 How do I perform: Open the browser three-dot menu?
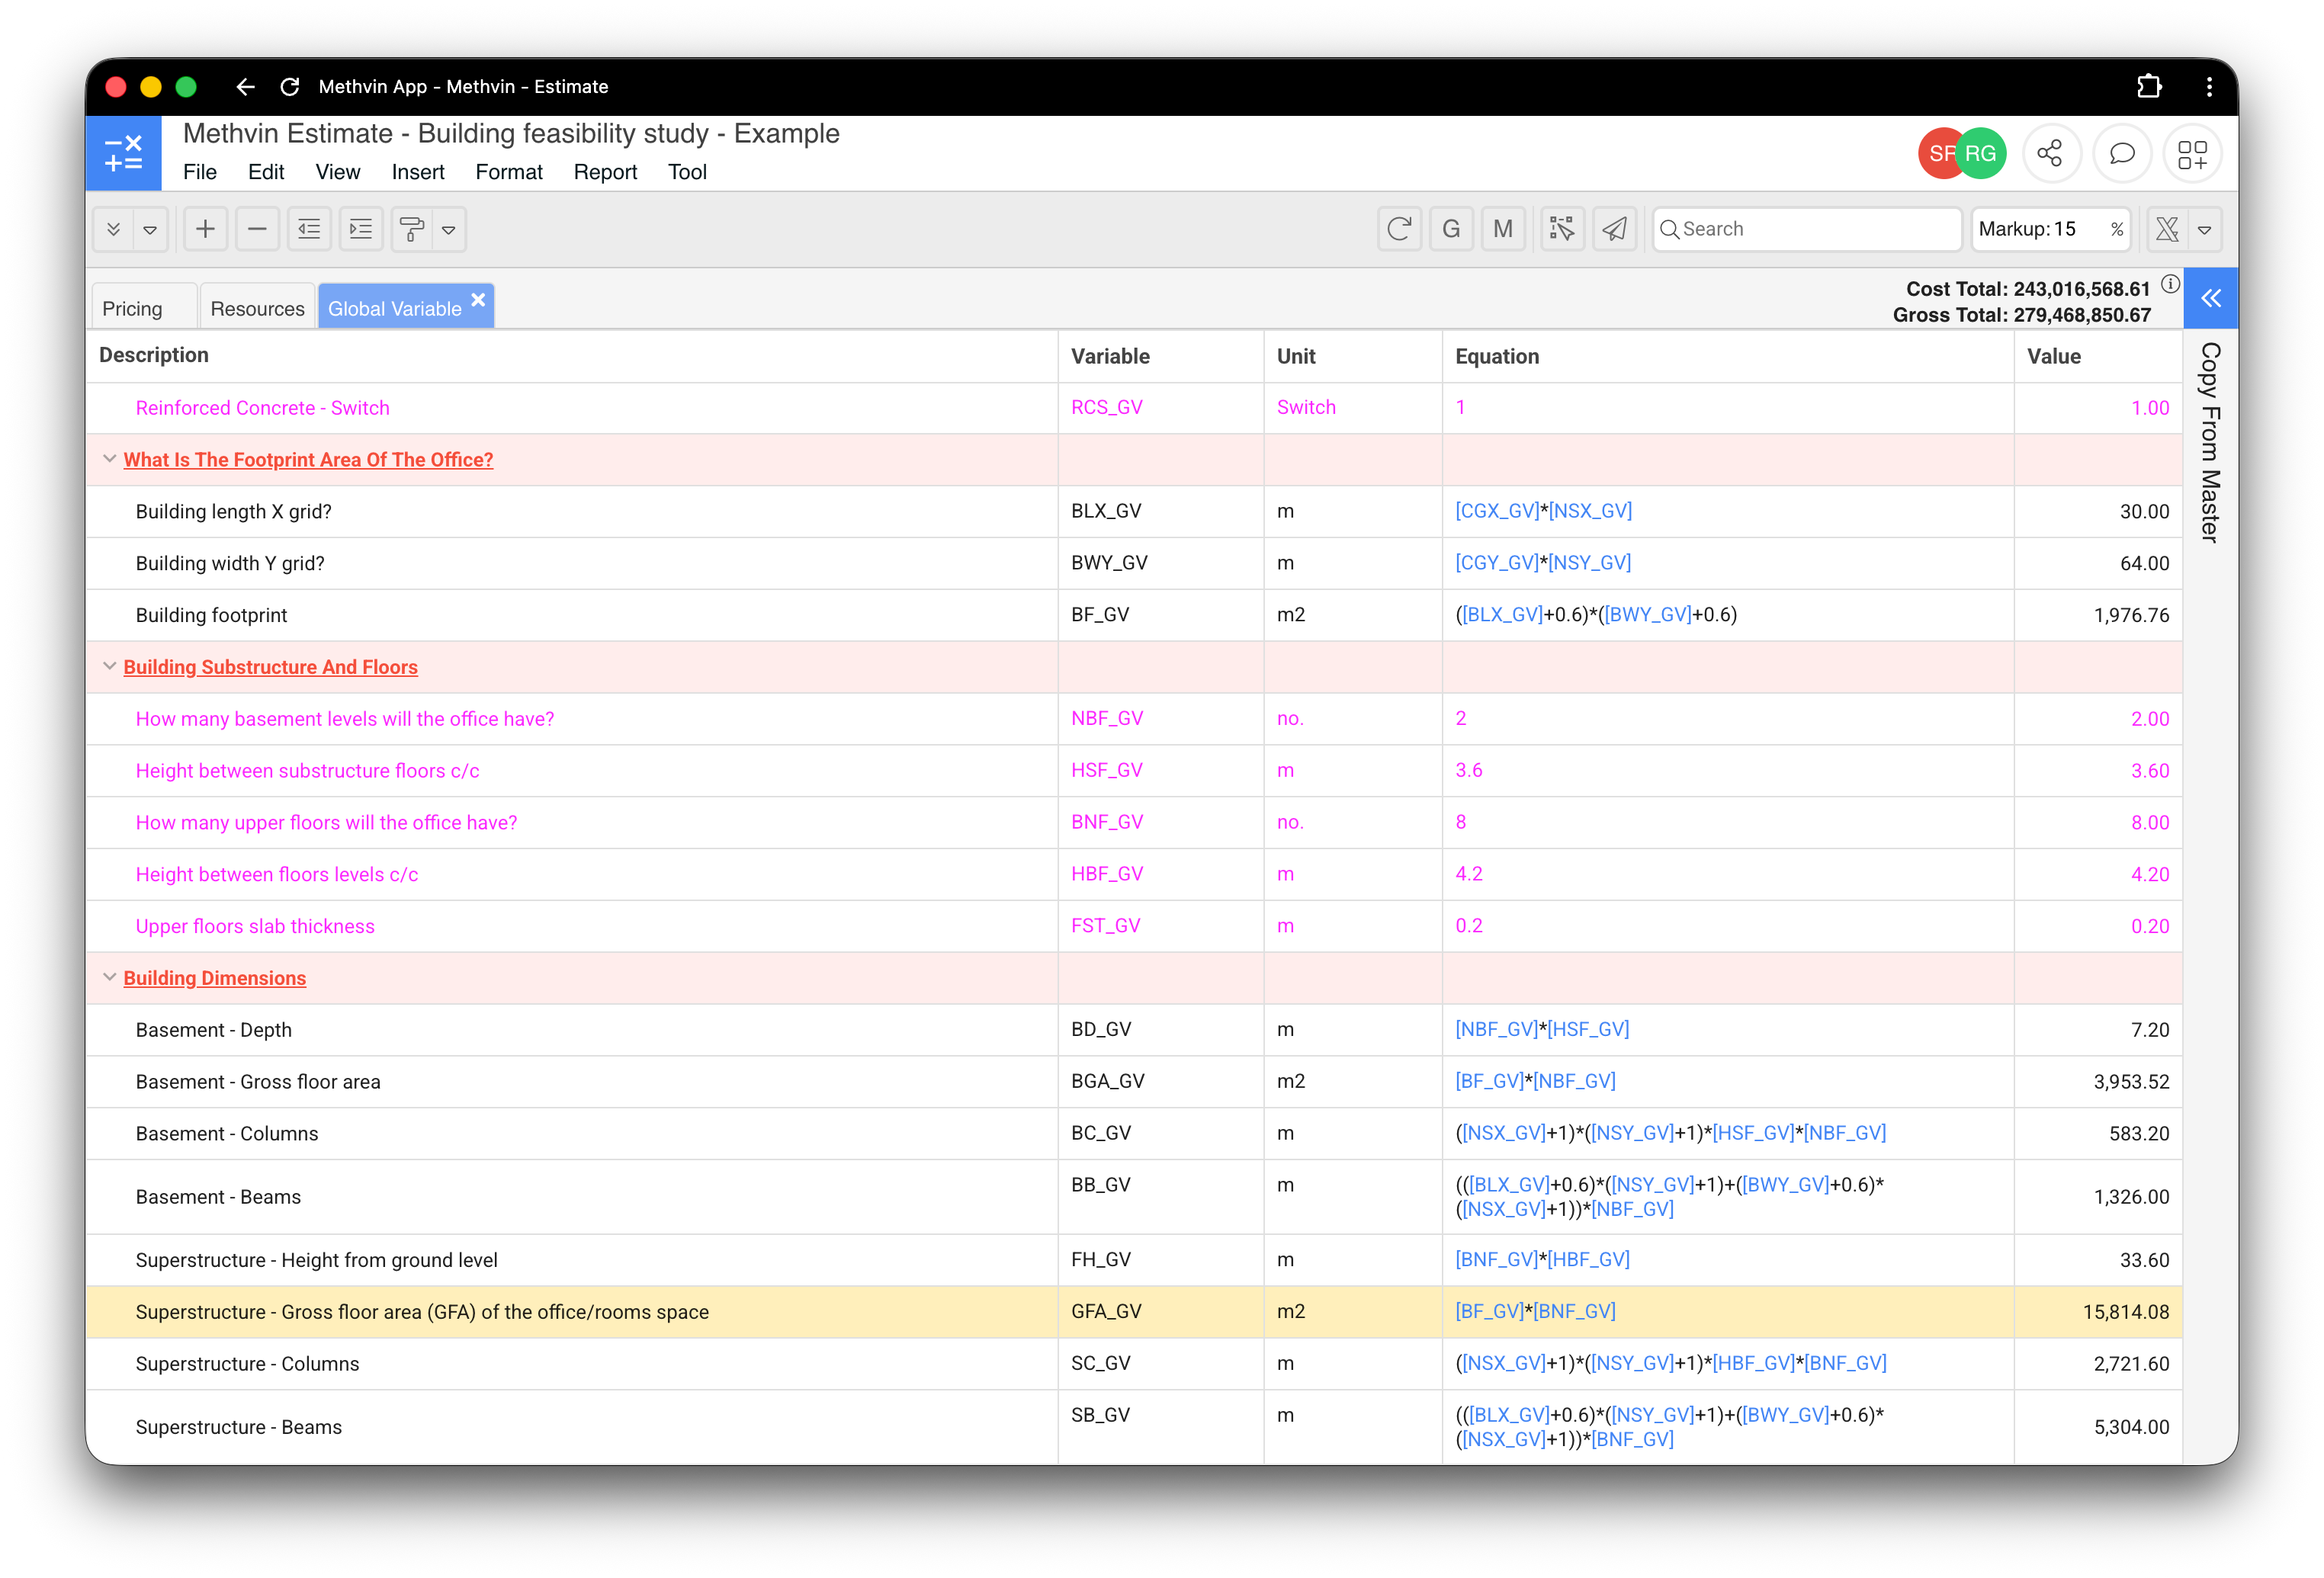[2209, 87]
